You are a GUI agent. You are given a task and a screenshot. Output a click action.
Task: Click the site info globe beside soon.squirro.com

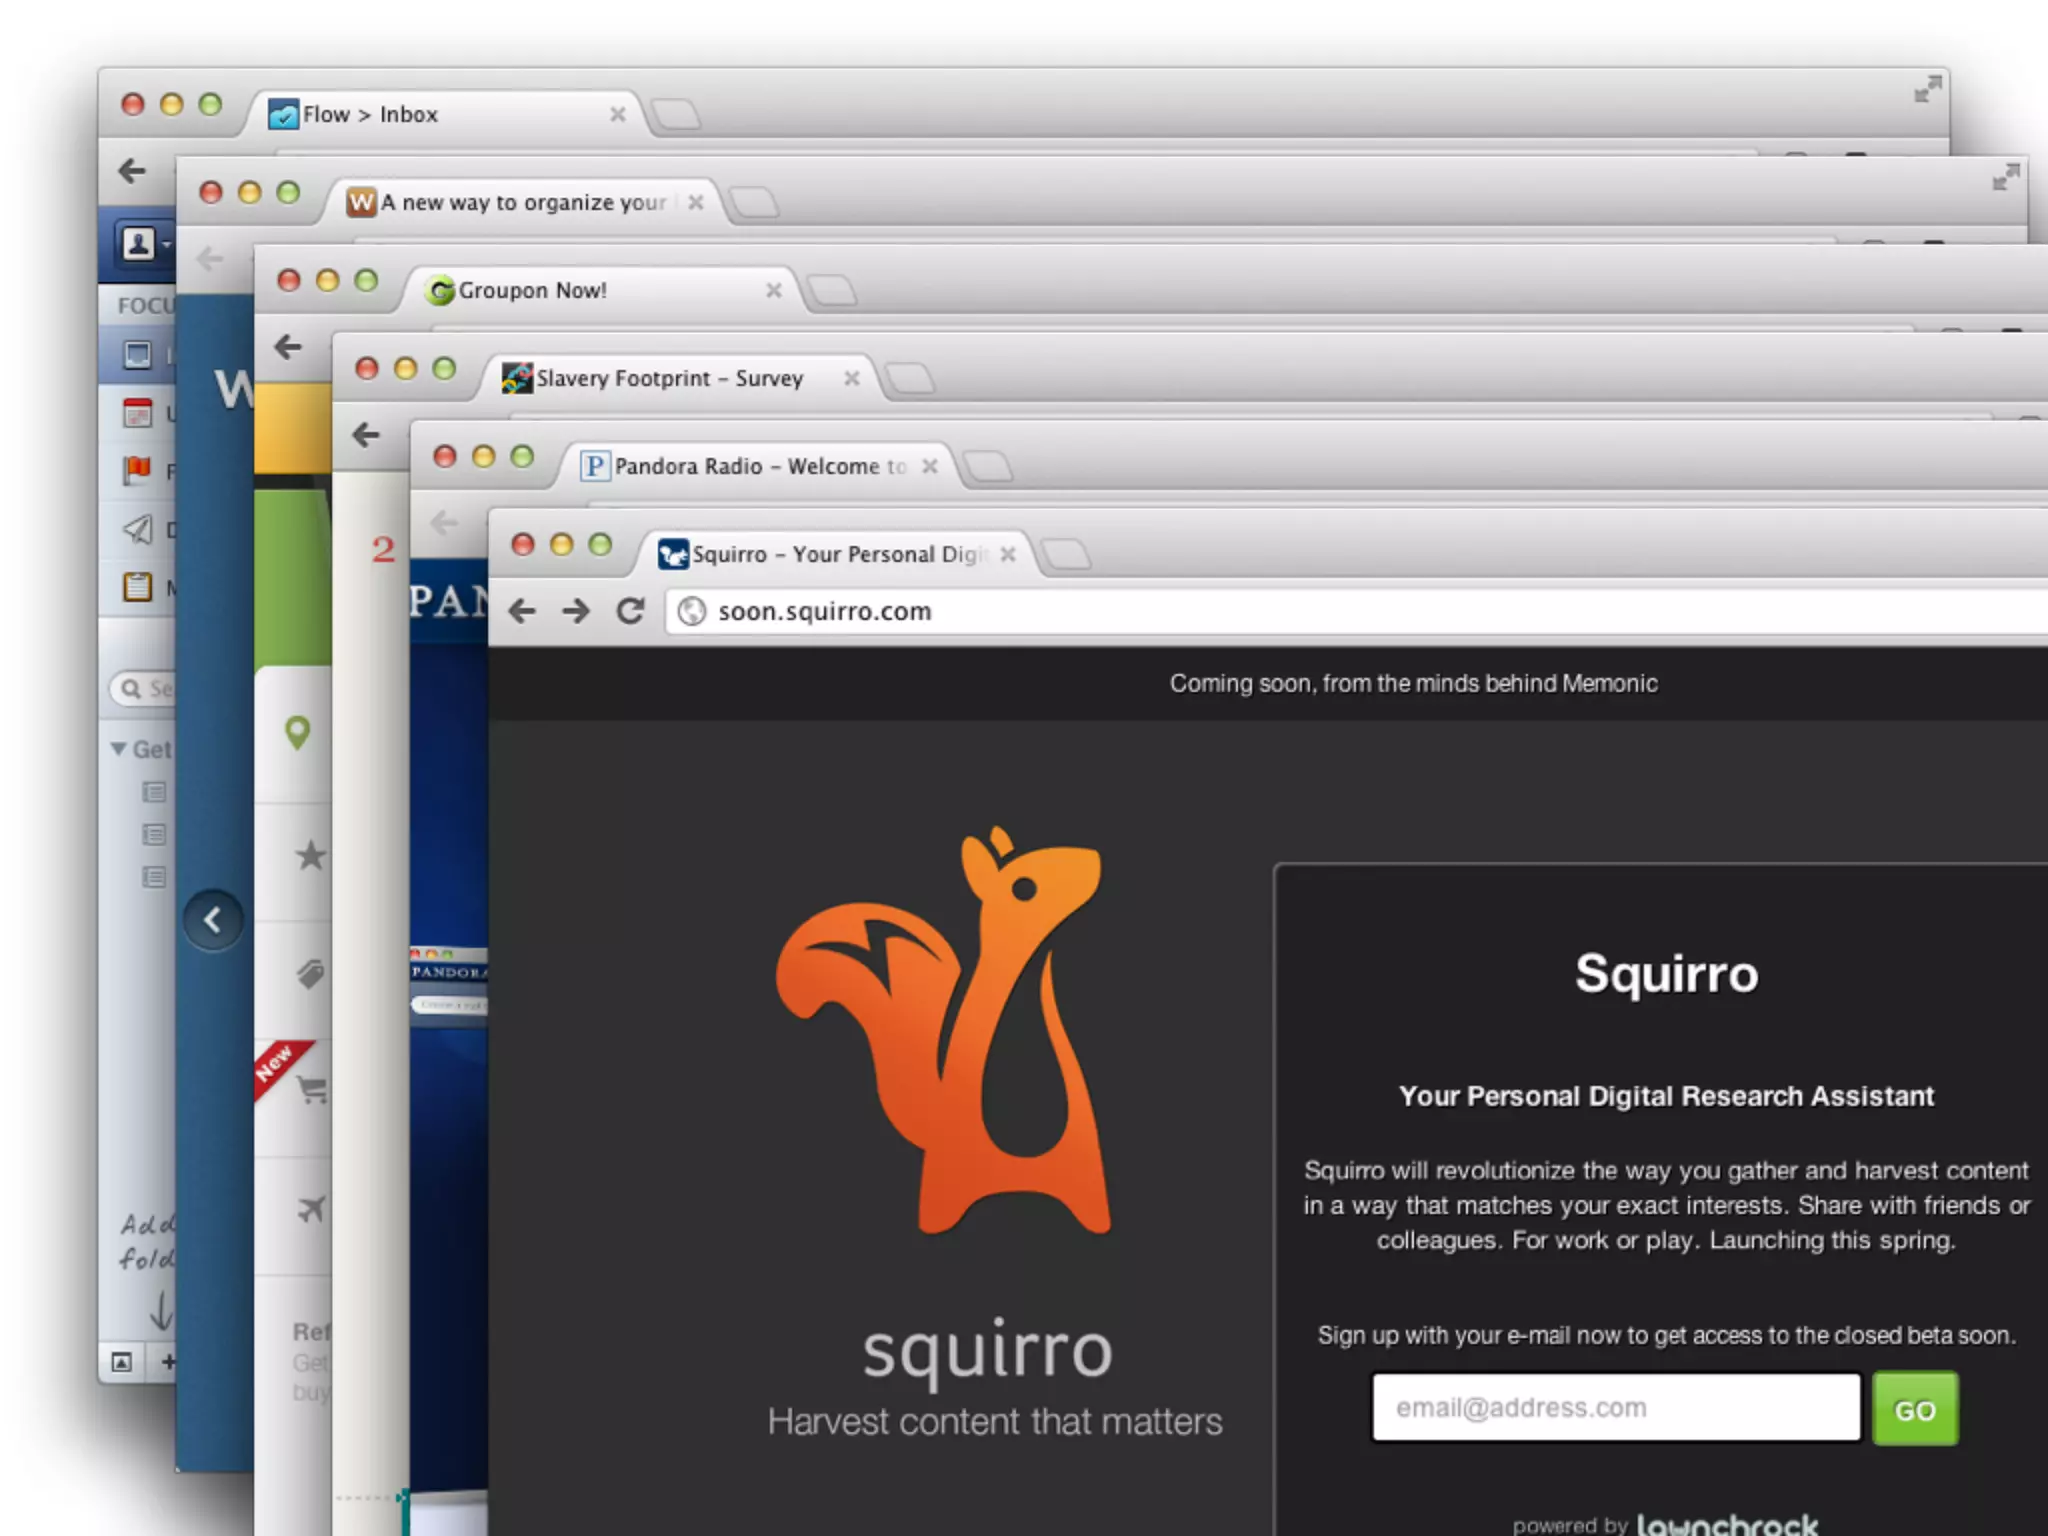[692, 611]
